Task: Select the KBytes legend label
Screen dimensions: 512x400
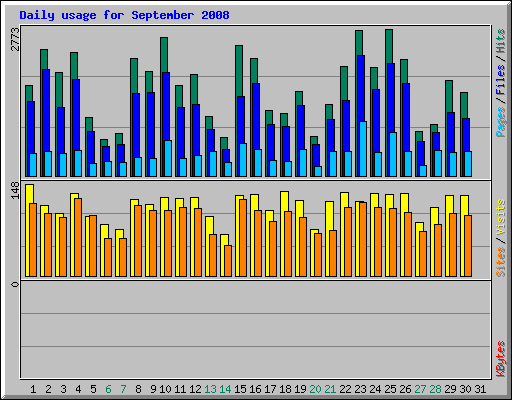Action: pos(500,359)
